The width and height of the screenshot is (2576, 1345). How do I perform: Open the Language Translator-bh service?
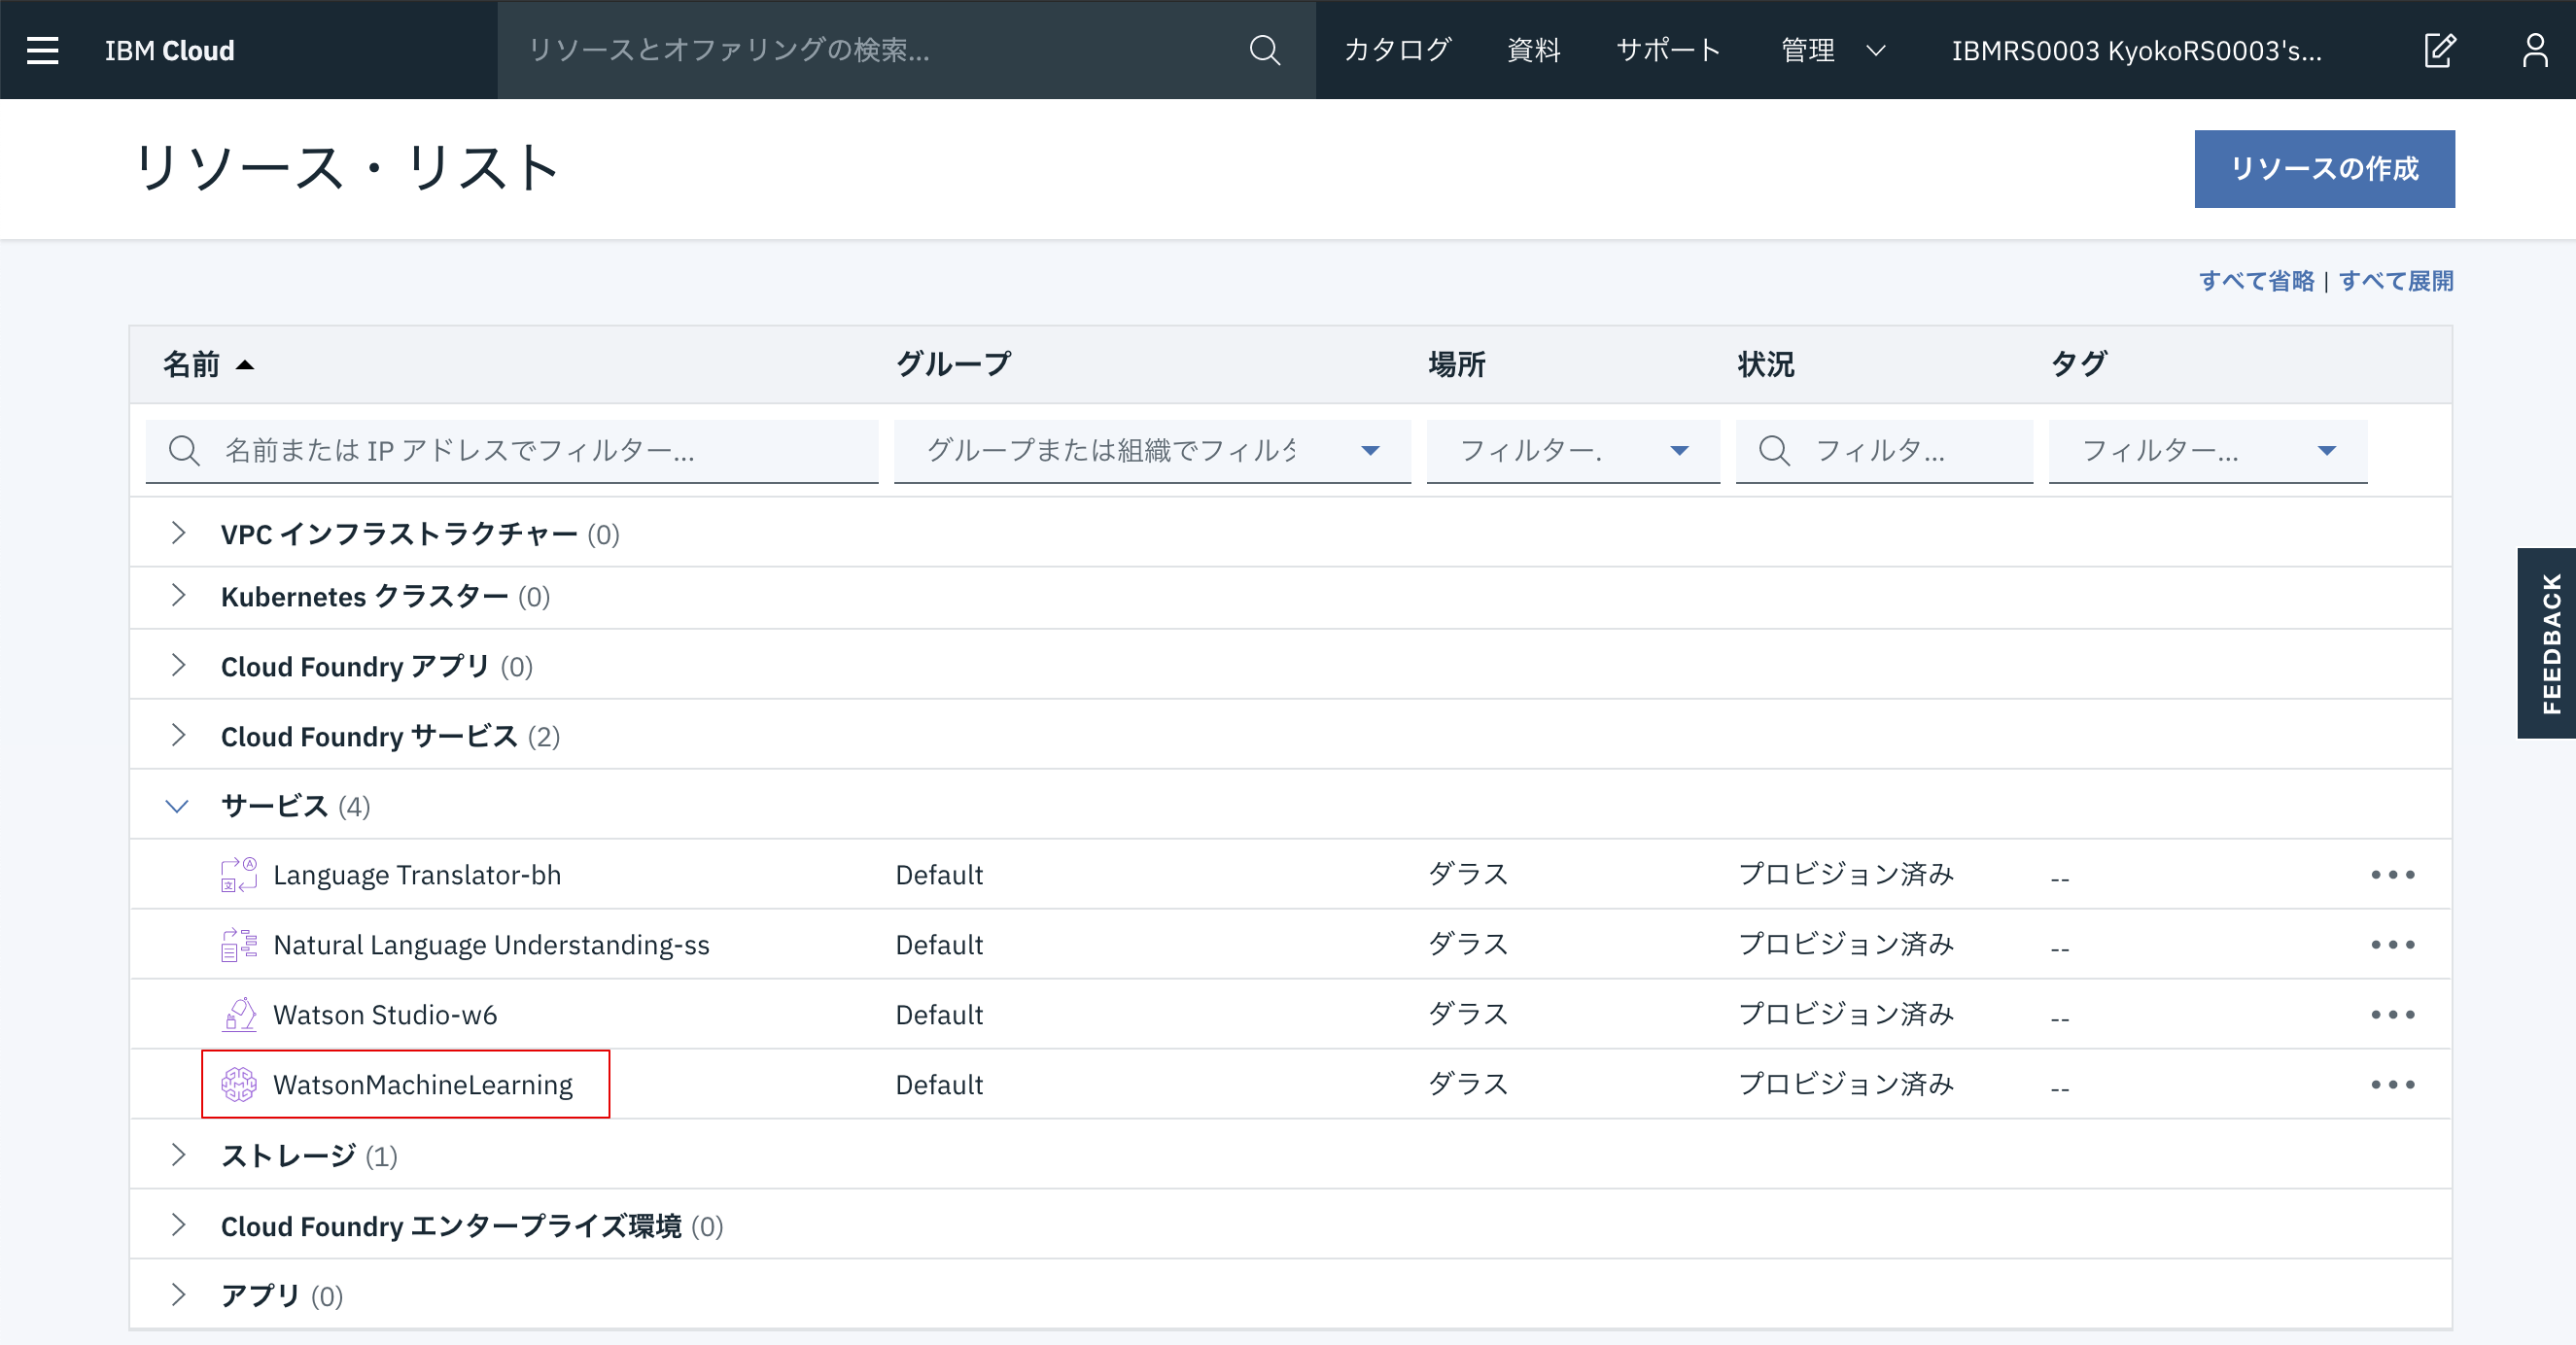[417, 875]
